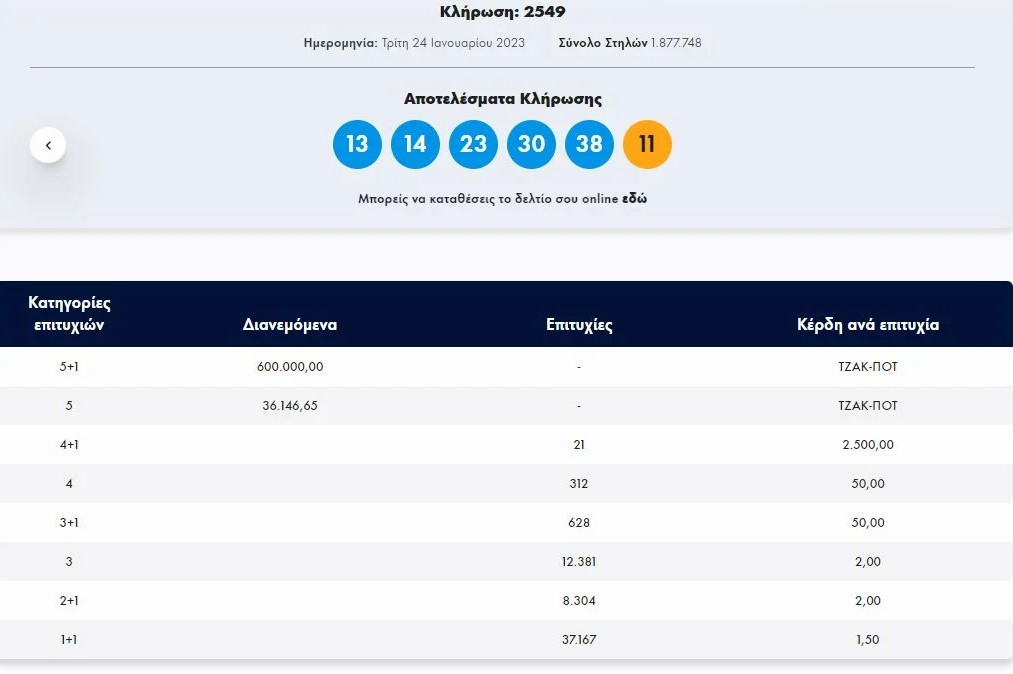Select the 1+1 category row label
The image size is (1013, 674).
(x=69, y=640)
